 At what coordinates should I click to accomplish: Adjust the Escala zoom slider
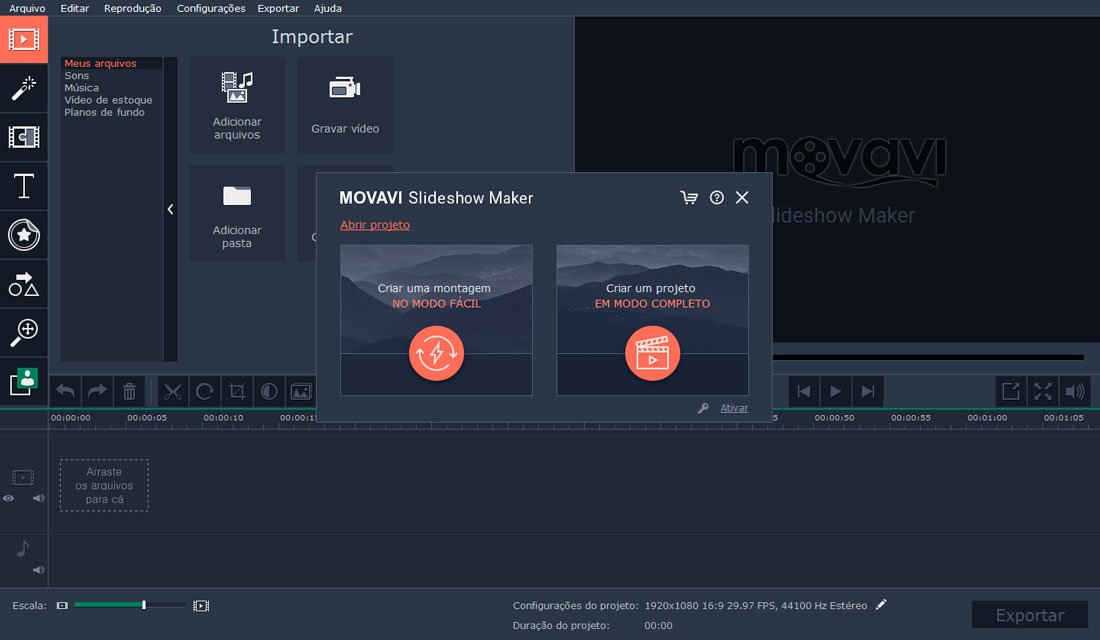coord(144,605)
